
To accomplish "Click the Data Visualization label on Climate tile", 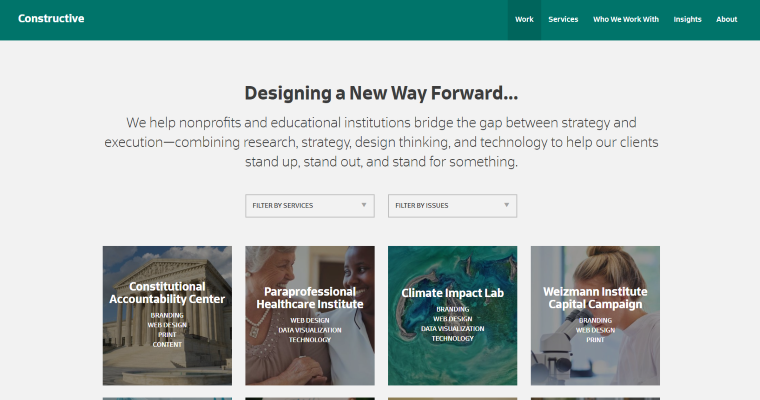I will pos(453,329).
